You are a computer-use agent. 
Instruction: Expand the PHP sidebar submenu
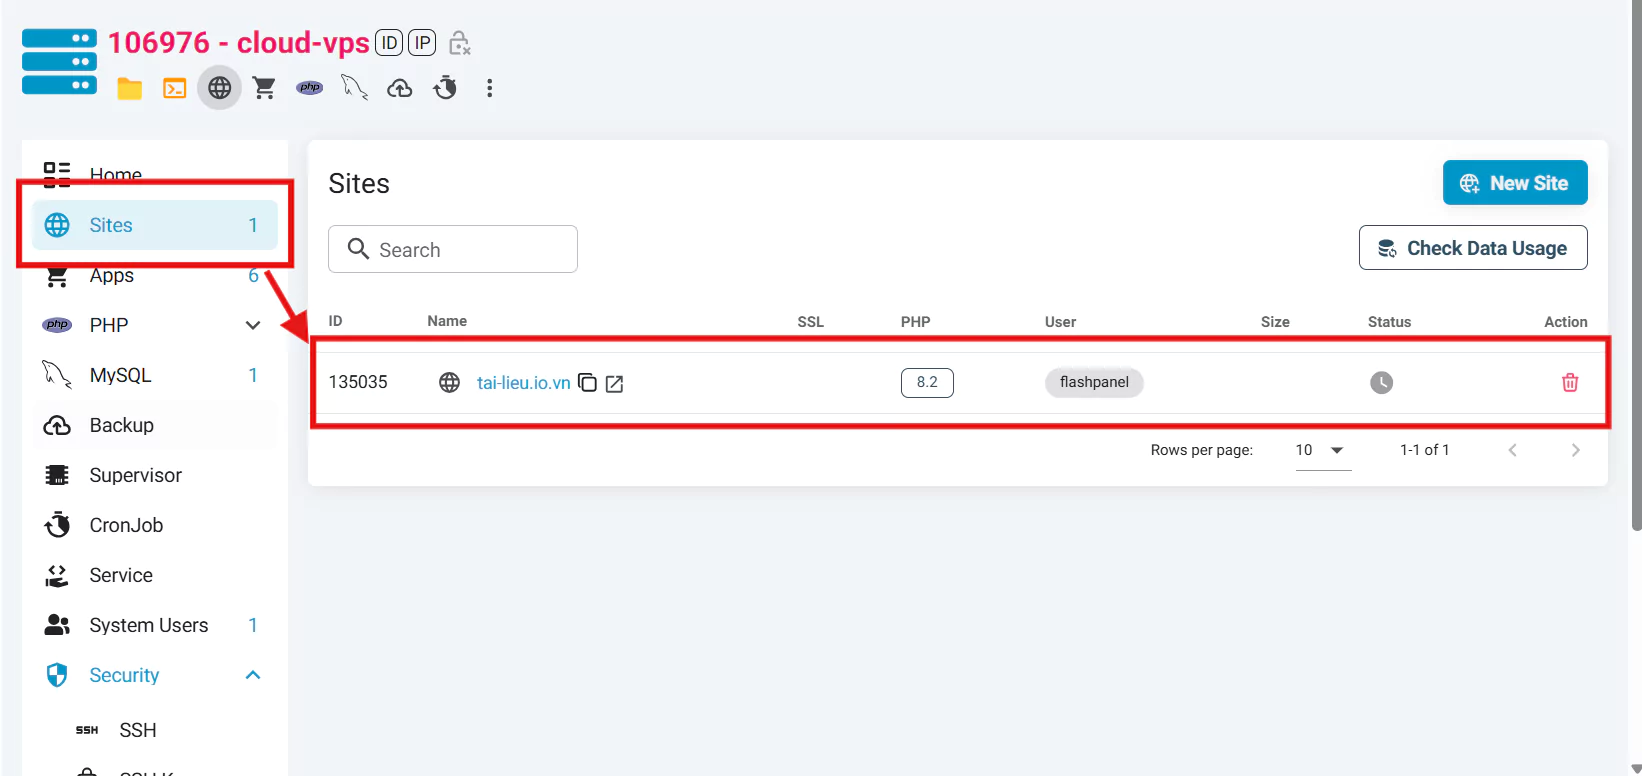(x=253, y=325)
